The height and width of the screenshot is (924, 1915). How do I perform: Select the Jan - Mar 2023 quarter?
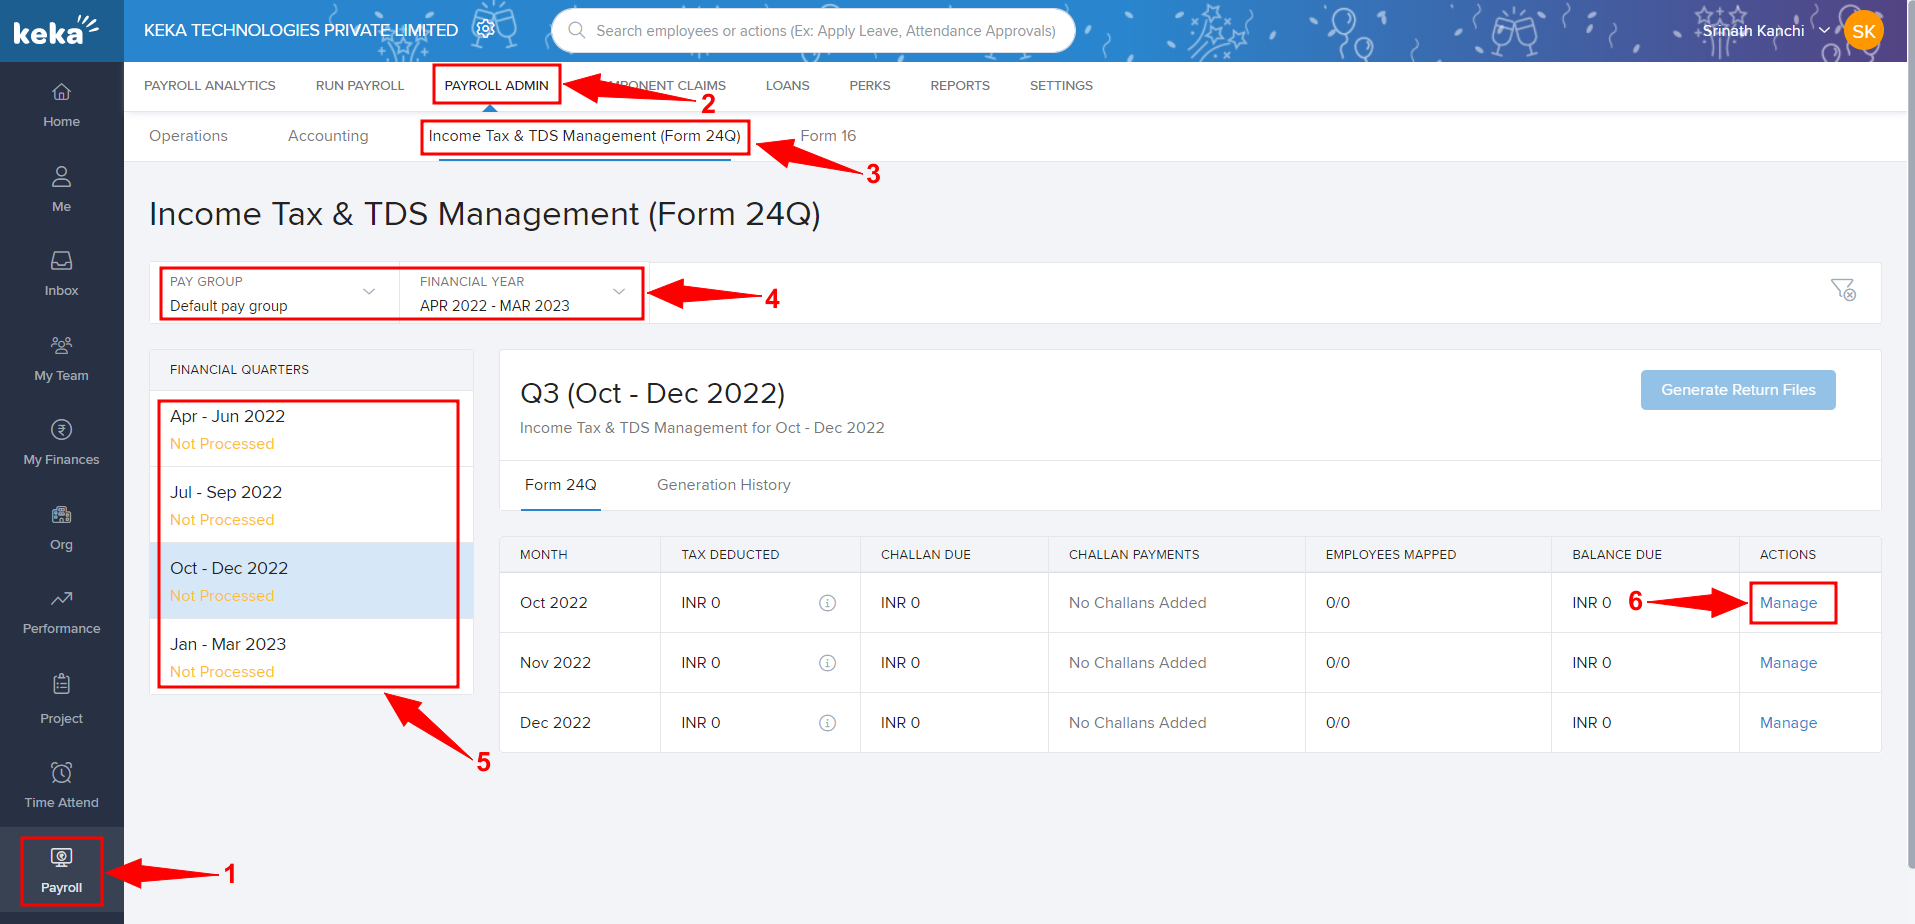[x=311, y=657]
